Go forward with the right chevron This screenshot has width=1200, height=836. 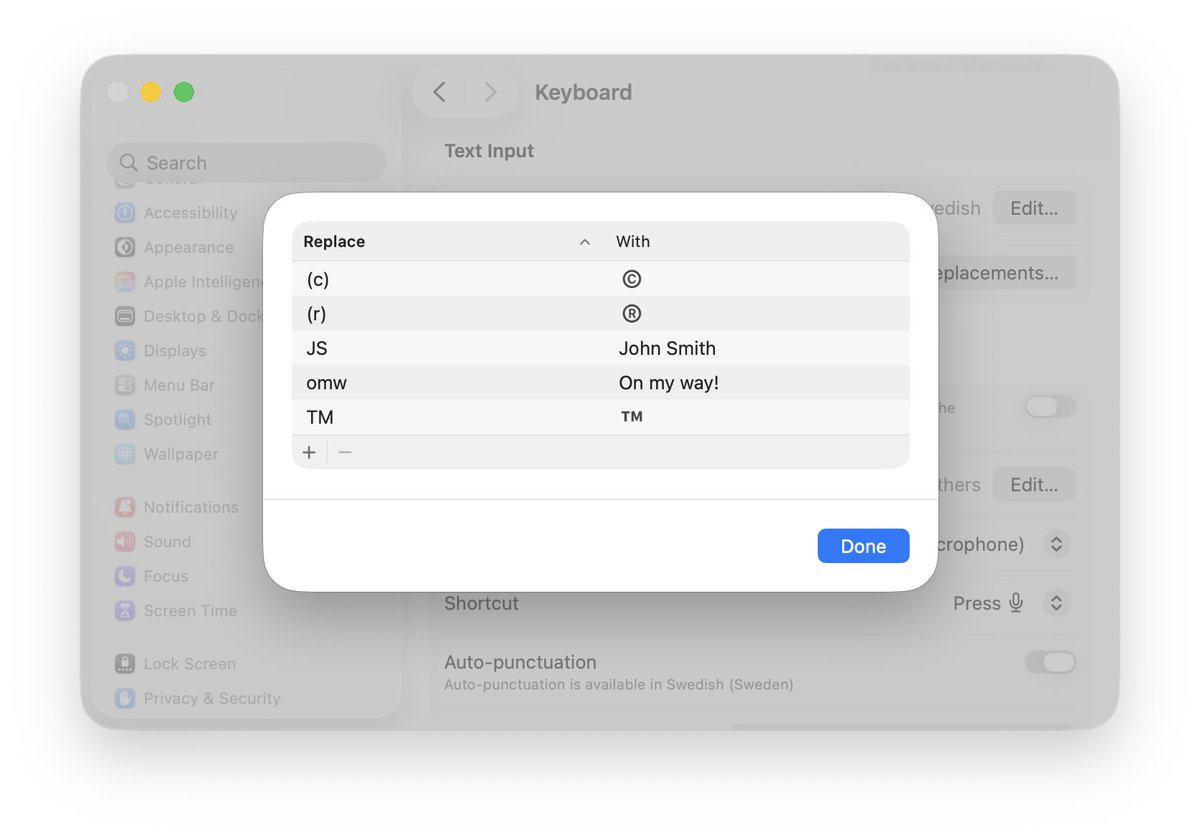(x=490, y=92)
